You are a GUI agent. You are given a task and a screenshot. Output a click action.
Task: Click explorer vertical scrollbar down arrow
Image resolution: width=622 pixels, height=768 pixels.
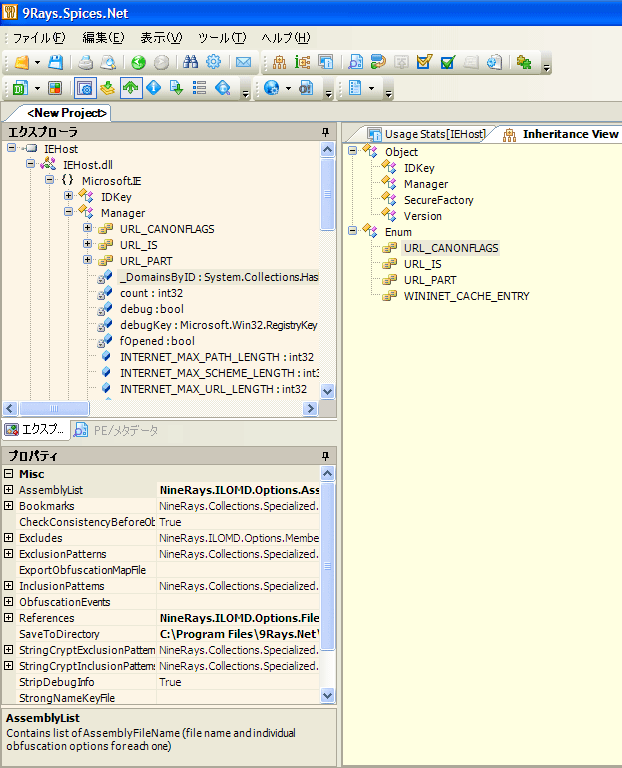tap(328, 391)
